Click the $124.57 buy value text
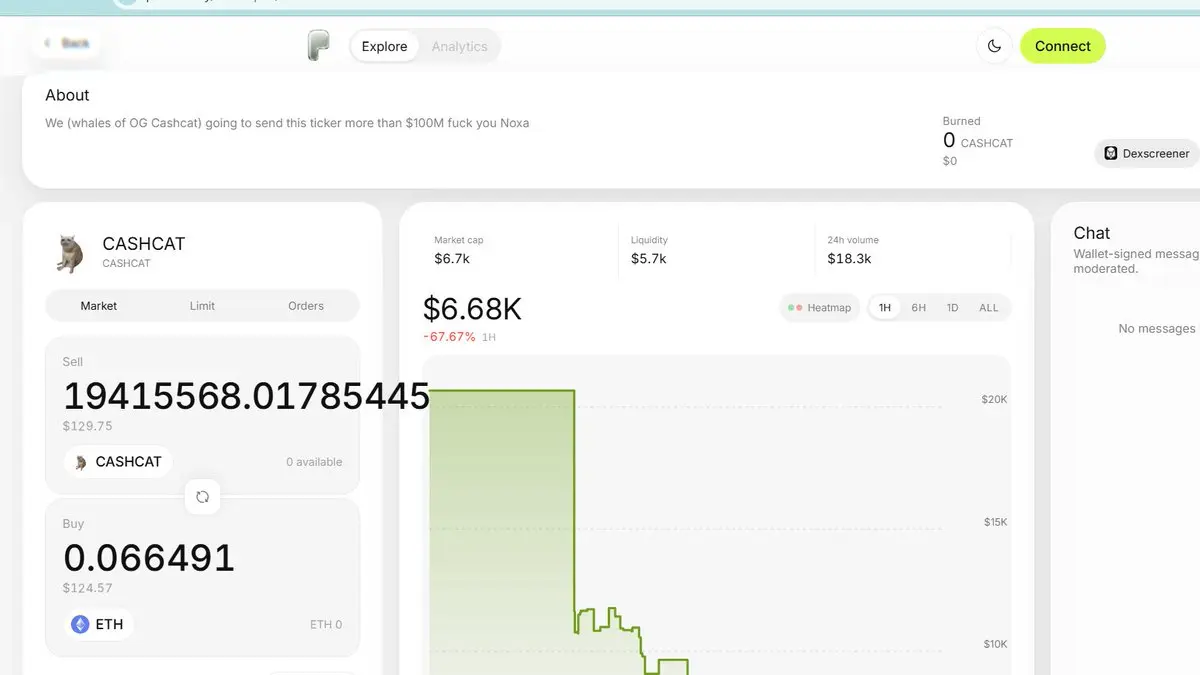 88,588
